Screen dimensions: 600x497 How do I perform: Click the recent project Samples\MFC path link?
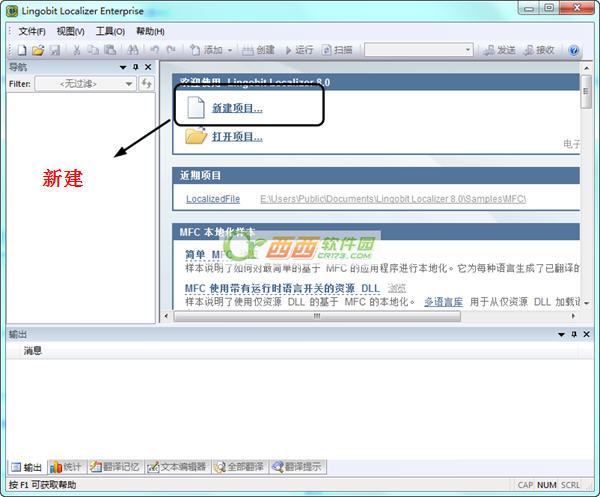(x=393, y=199)
